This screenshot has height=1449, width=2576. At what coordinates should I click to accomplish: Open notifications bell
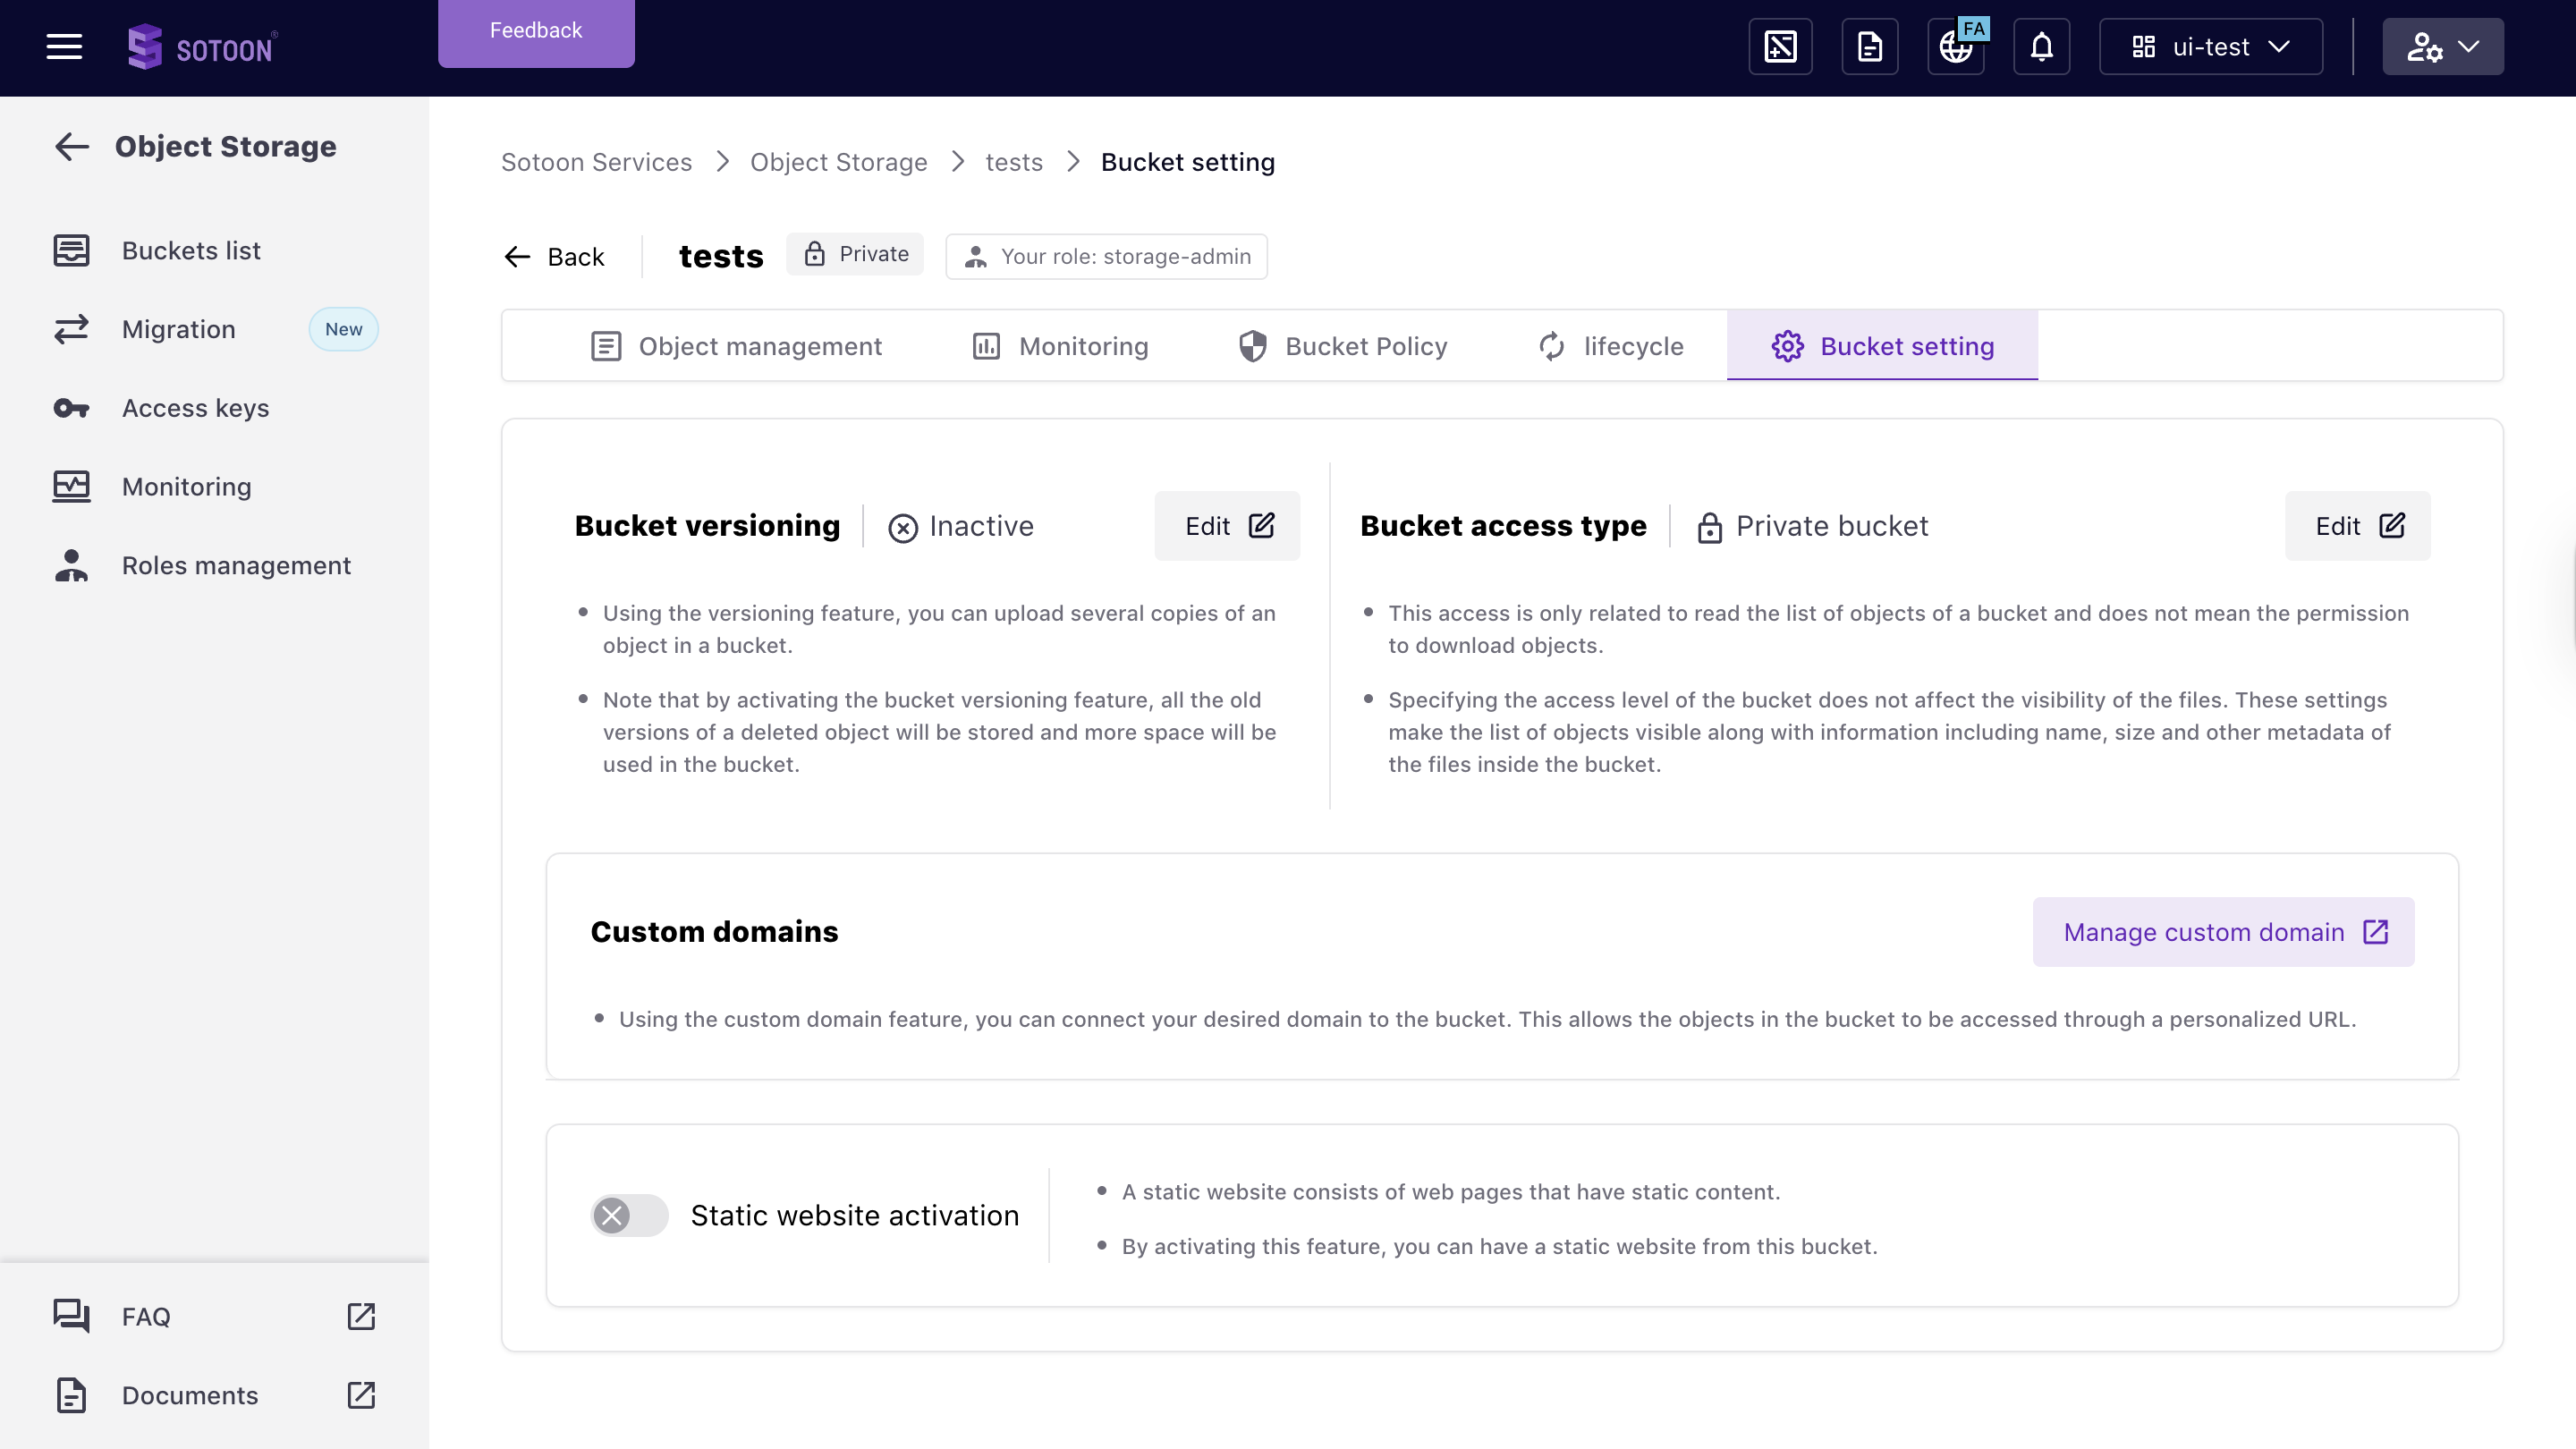click(x=2042, y=46)
